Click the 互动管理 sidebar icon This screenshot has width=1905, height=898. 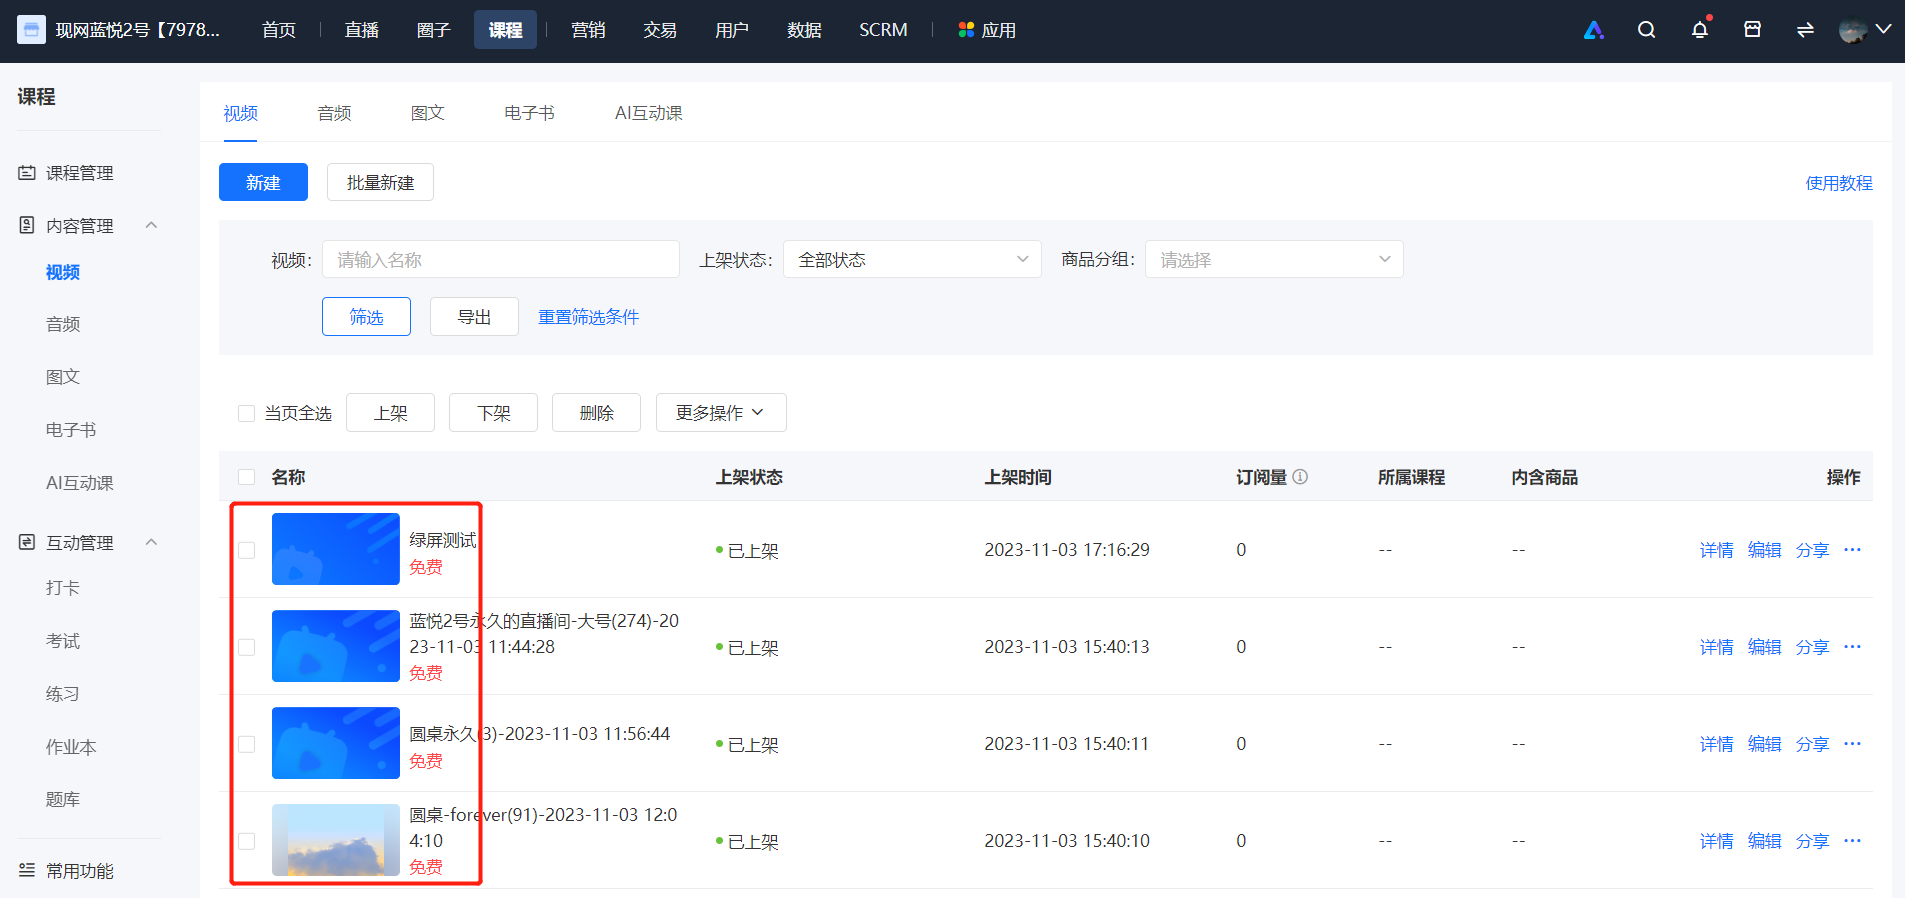click(27, 542)
